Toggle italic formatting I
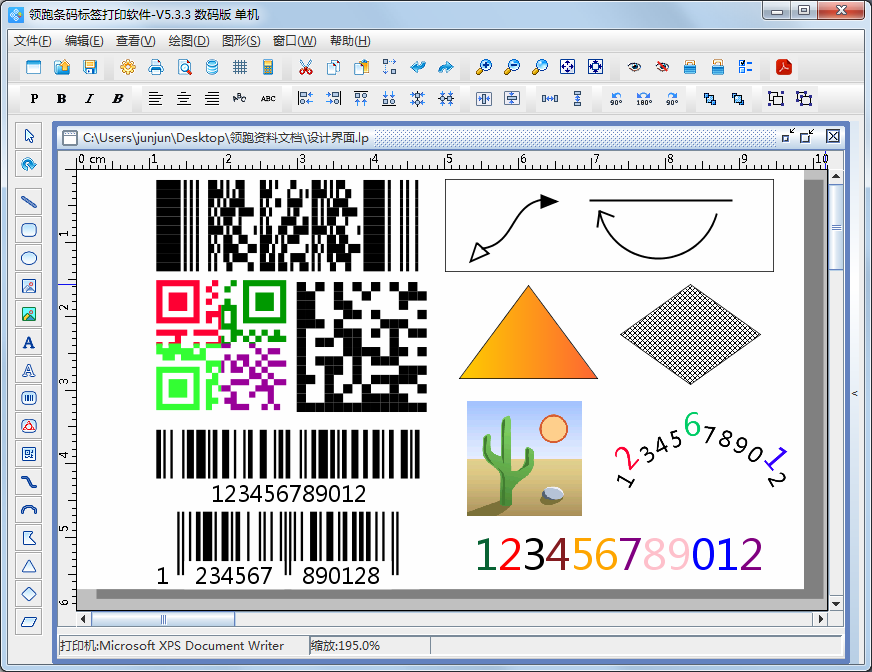Viewport: 872px width, 672px height. point(90,98)
